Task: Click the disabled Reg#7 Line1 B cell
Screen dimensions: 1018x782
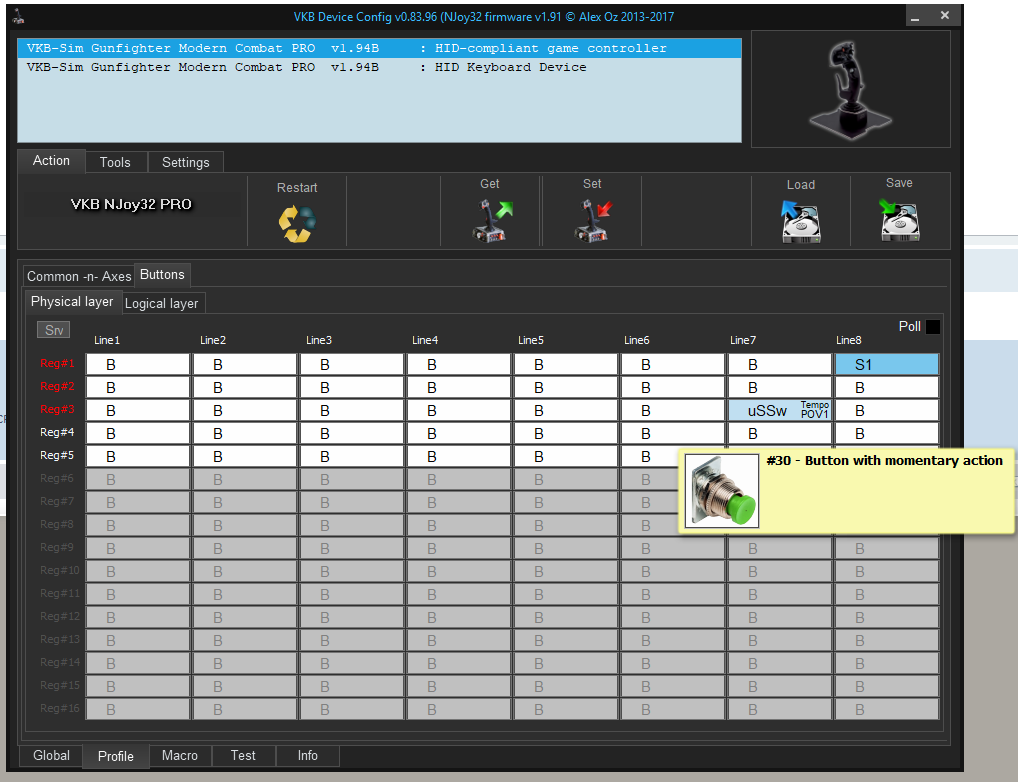Action: (138, 503)
